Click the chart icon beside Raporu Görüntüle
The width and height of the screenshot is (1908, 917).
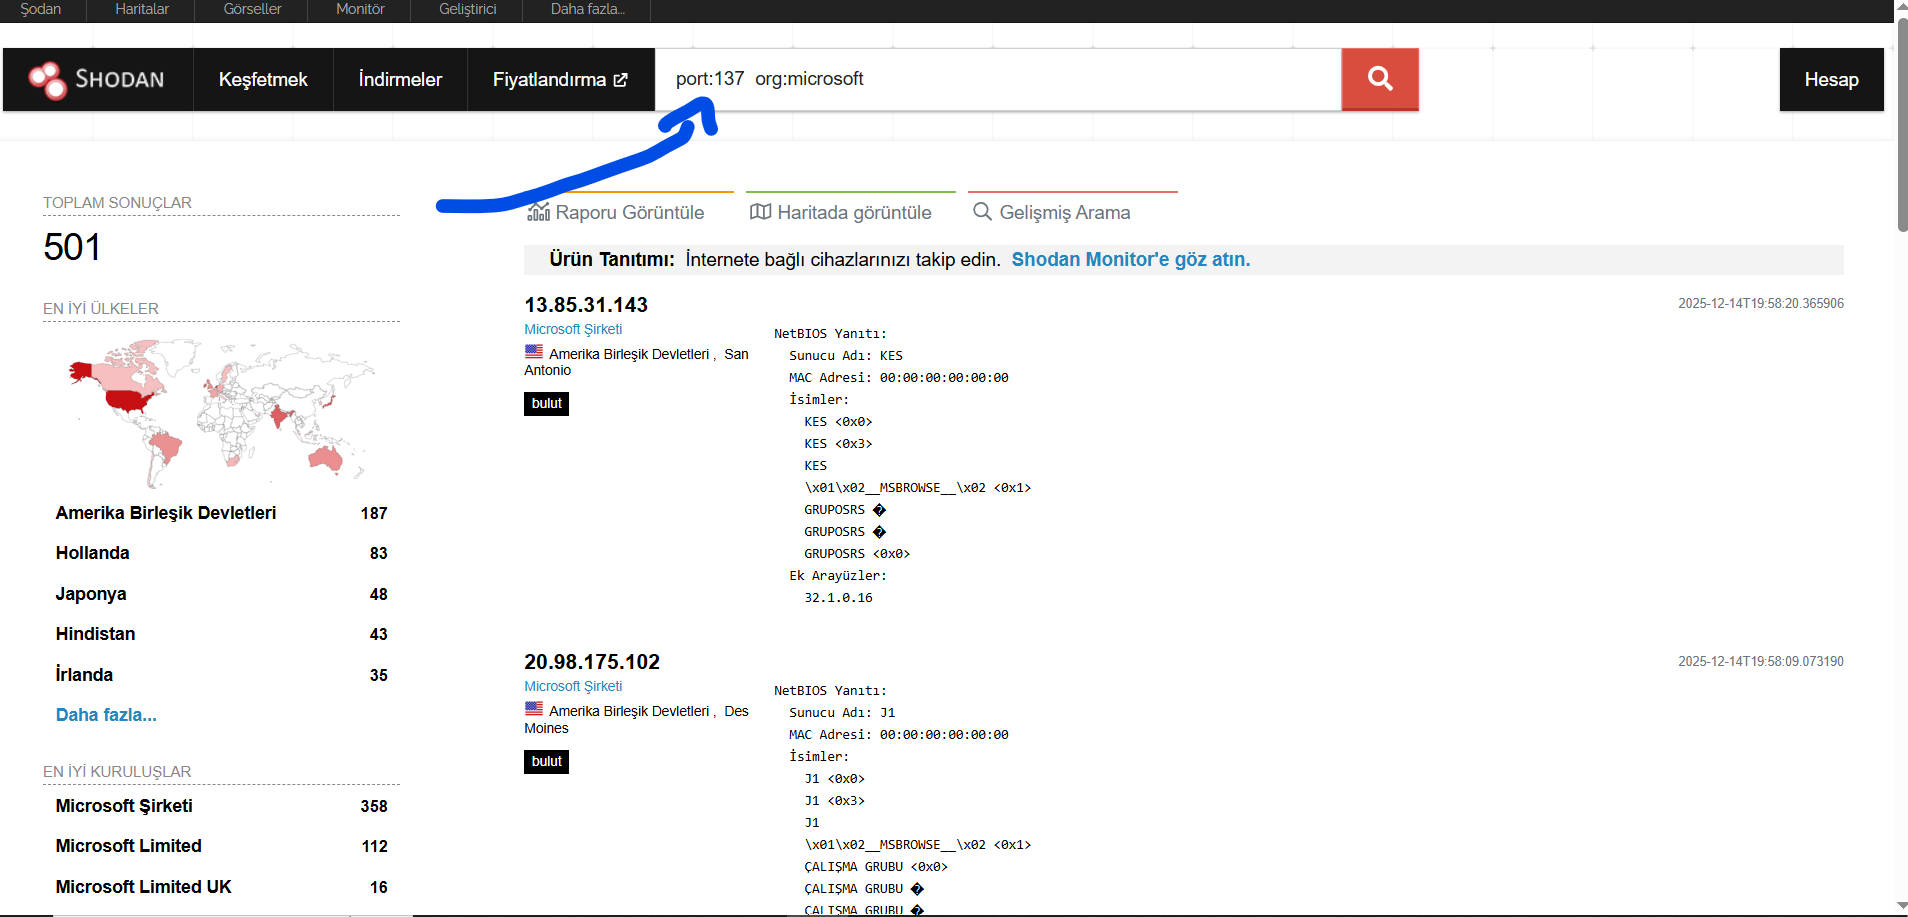tap(539, 212)
